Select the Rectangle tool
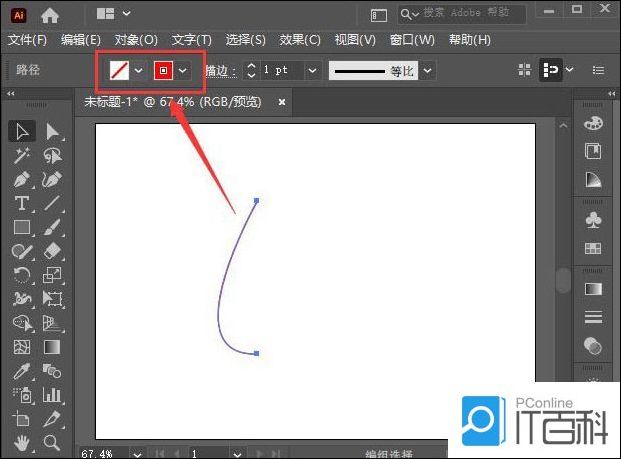The height and width of the screenshot is (459, 621). click(22, 227)
